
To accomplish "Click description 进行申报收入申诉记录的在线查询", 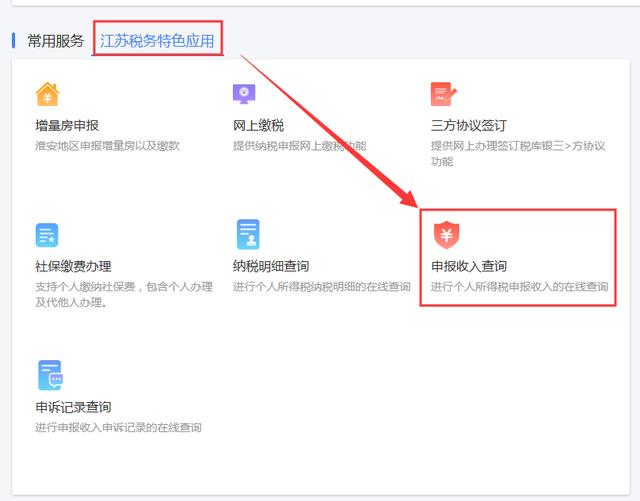I will [x=118, y=427].
